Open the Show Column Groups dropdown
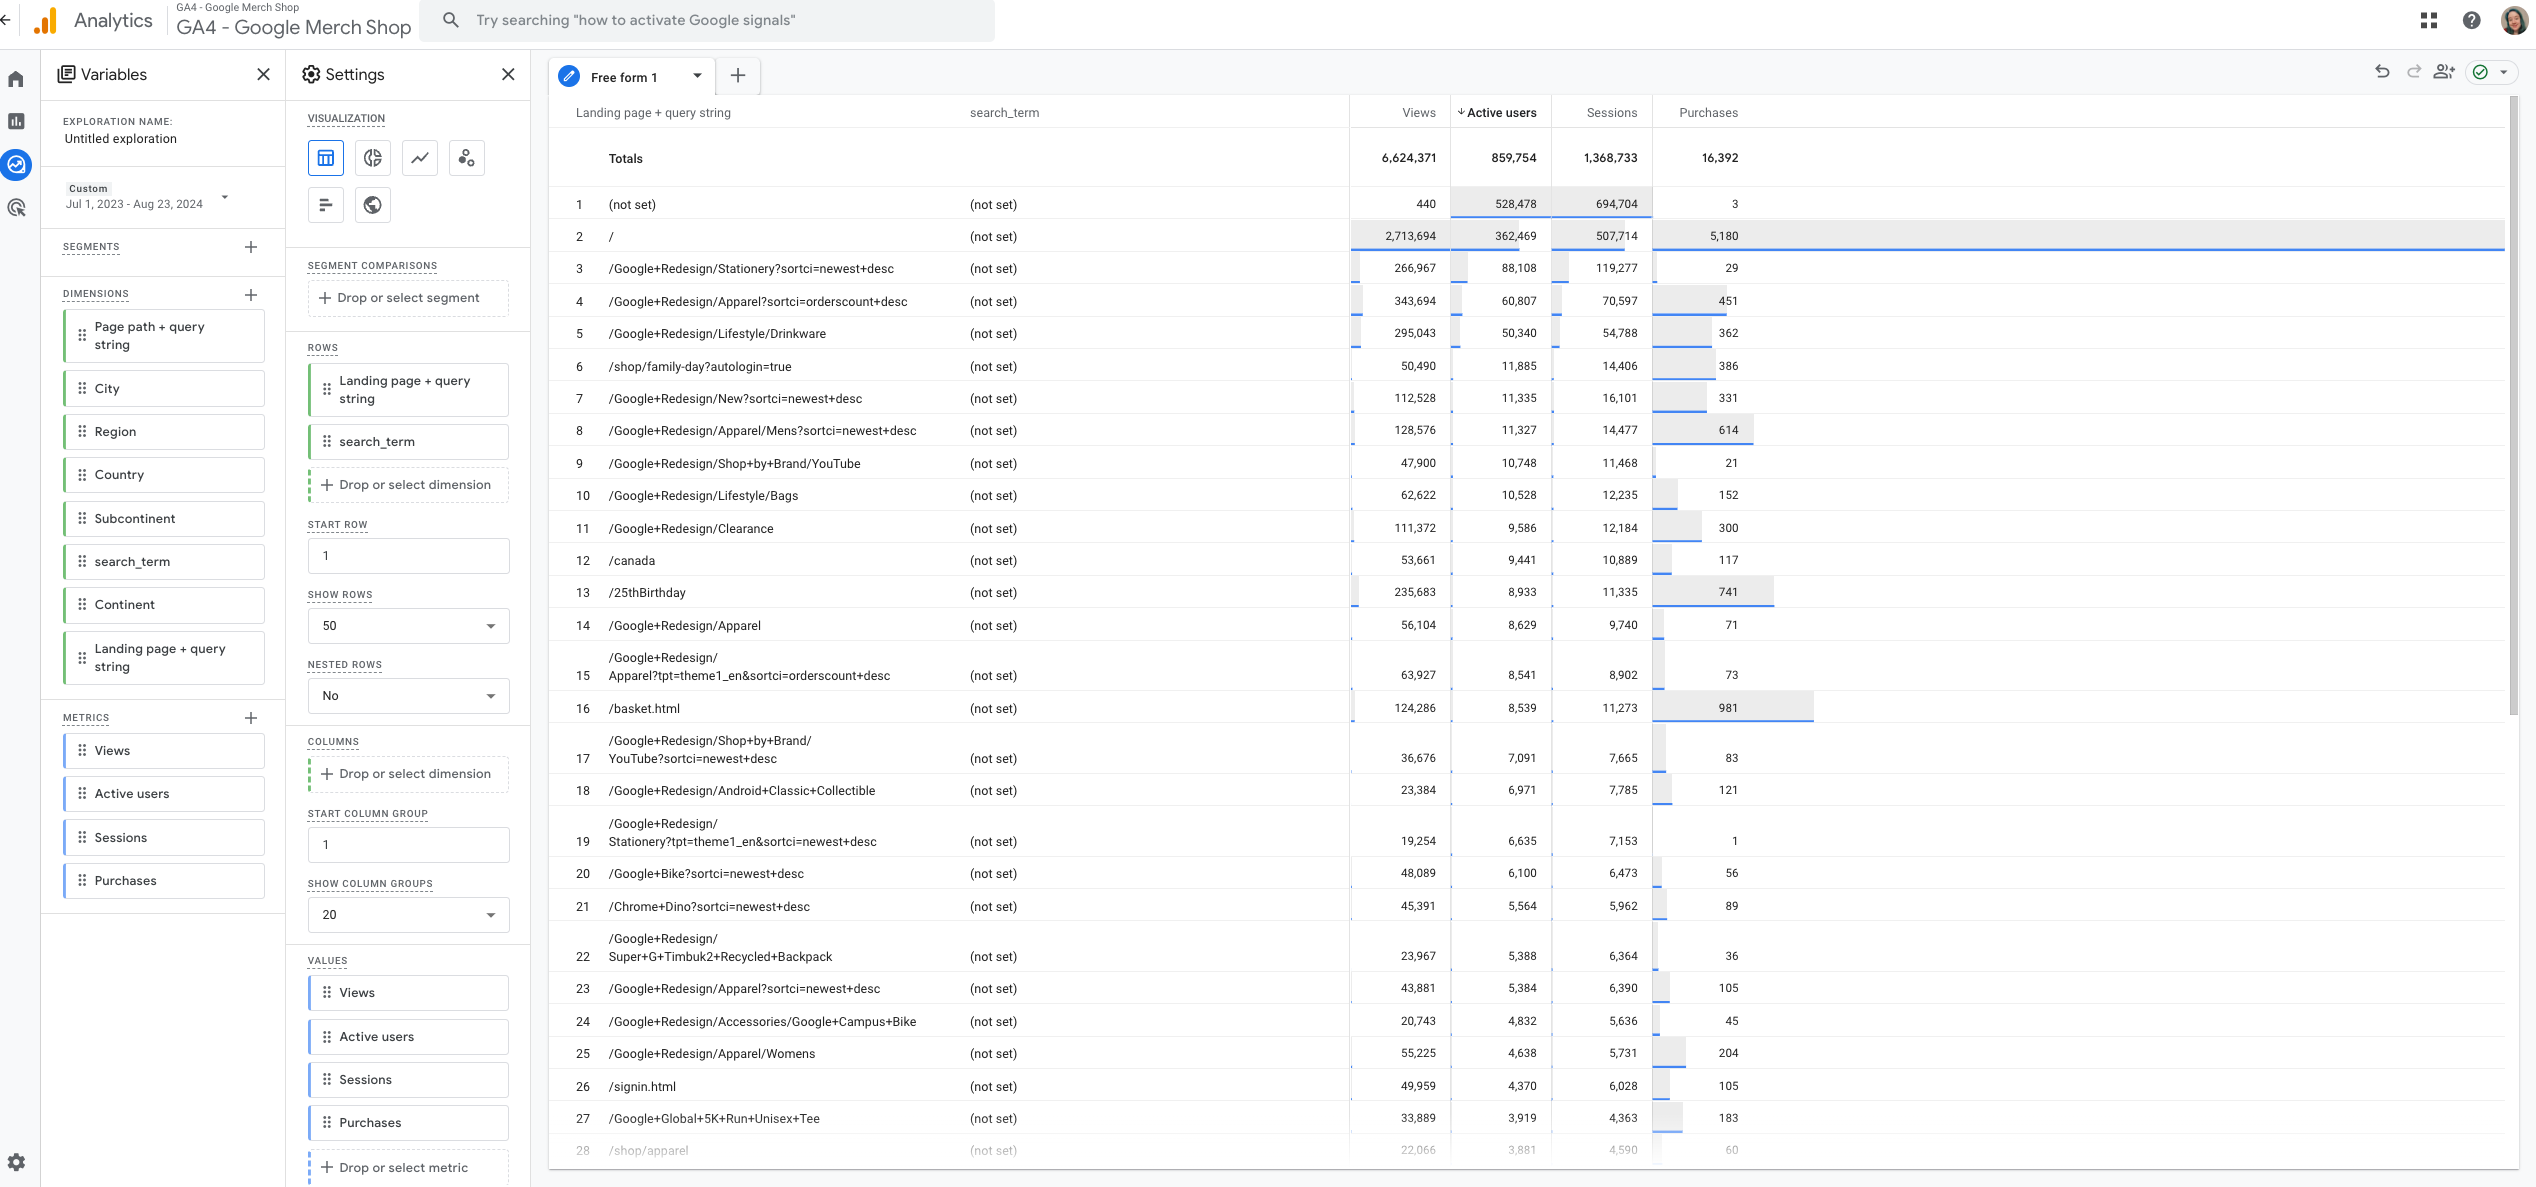Viewport: 2536px width, 1187px height. click(409, 915)
